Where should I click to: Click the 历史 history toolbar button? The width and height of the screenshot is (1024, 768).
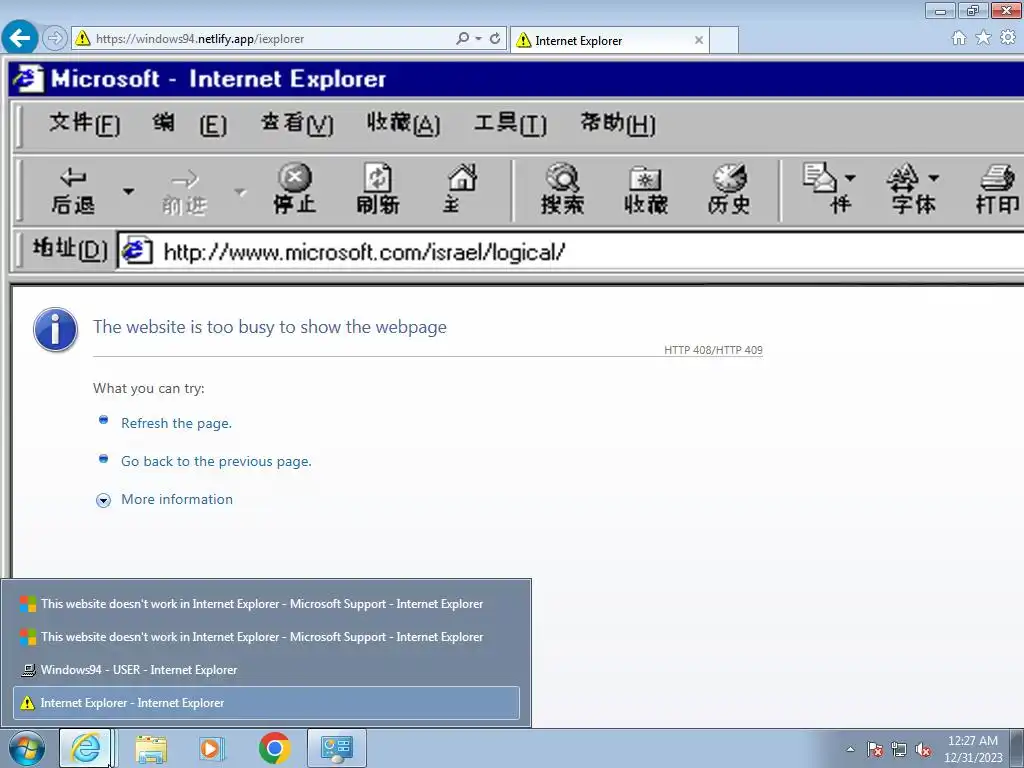point(729,189)
